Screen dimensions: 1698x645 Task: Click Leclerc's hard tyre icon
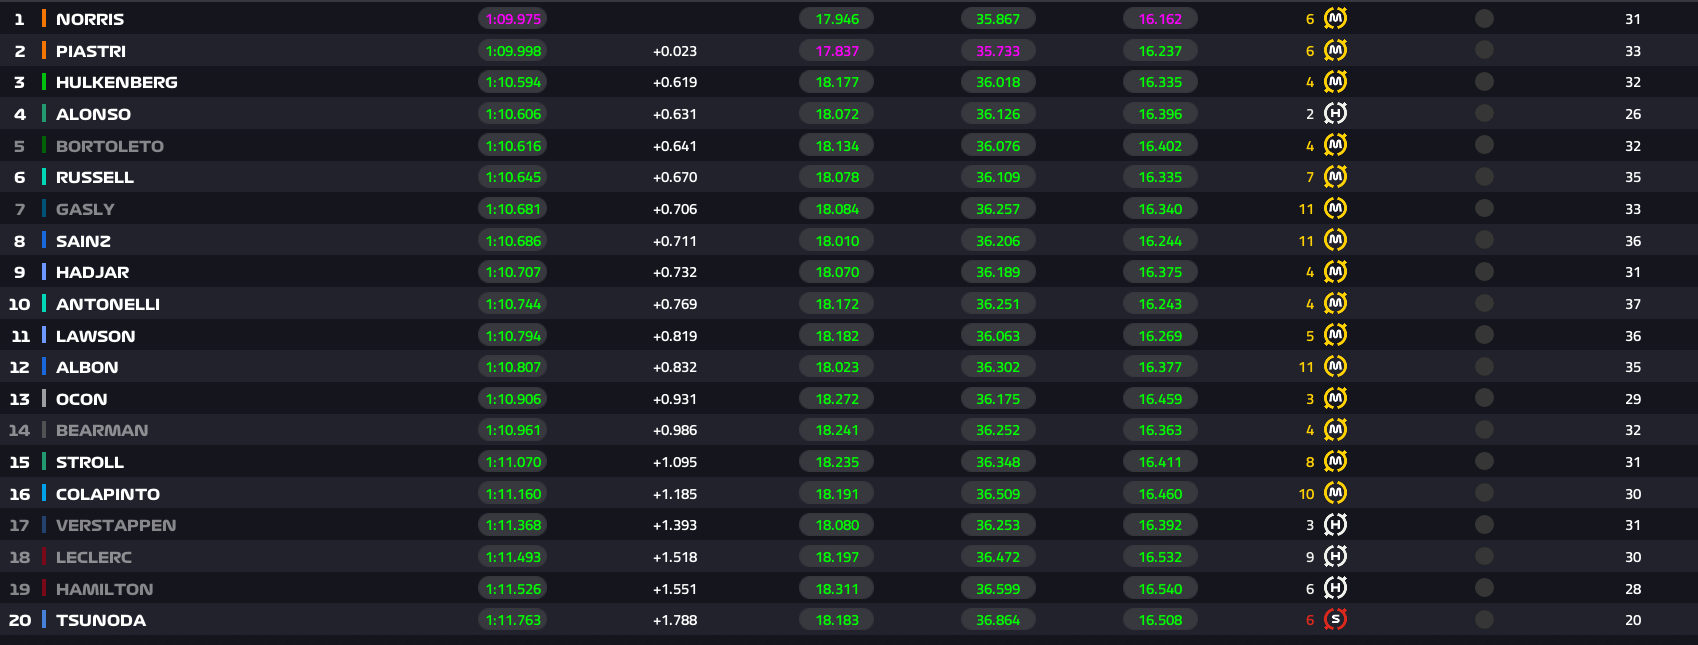[x=1335, y=557]
